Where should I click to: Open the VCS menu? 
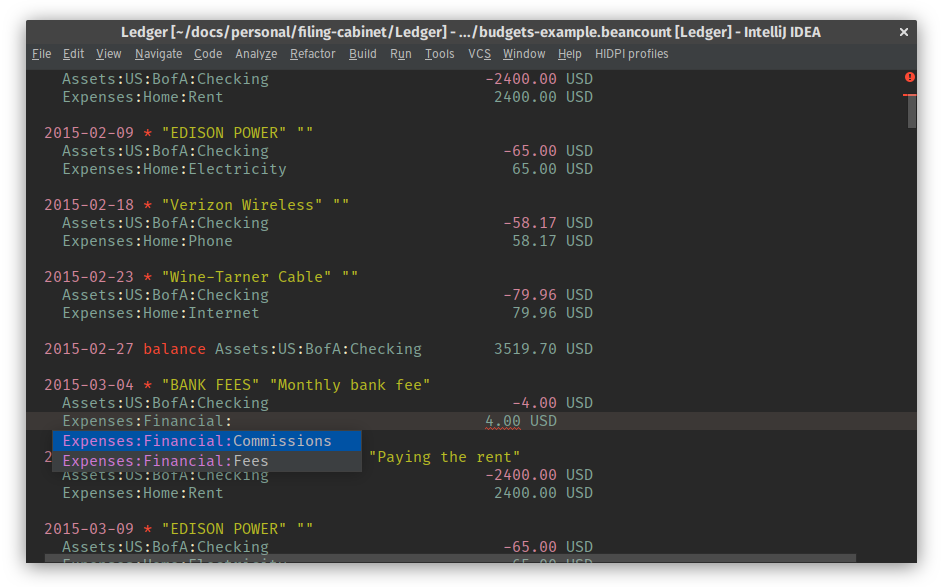coord(479,54)
